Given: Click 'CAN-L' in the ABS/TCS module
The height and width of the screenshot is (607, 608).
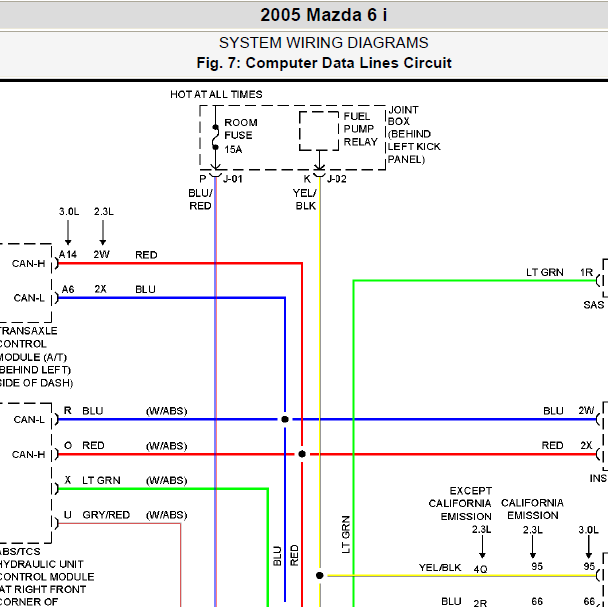Looking at the screenshot, I should [x=29, y=420].
